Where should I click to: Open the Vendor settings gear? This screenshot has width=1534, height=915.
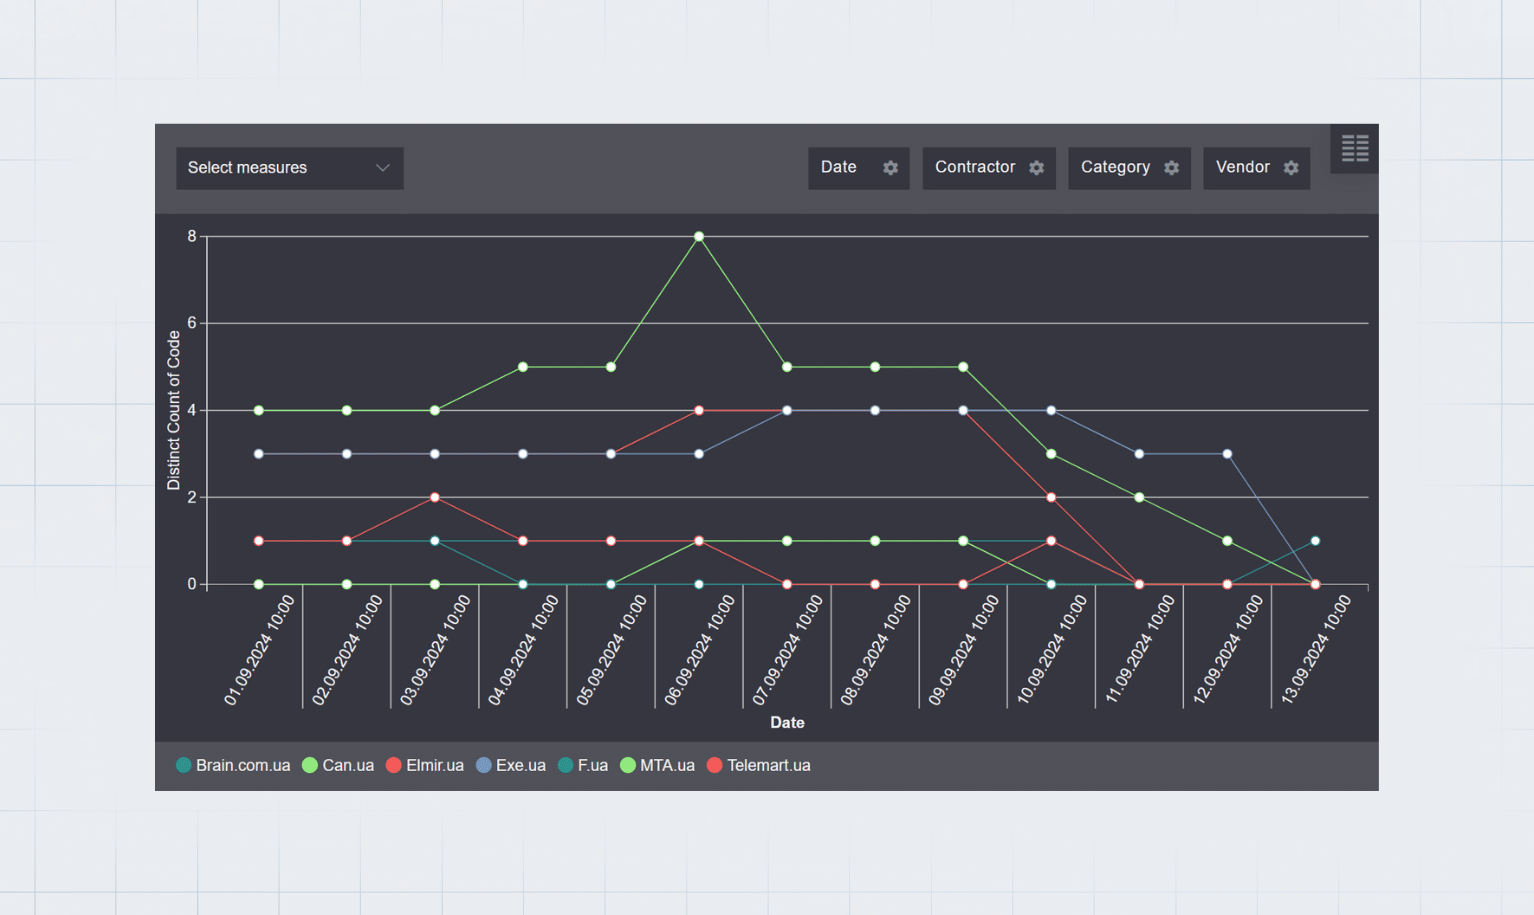(x=1290, y=168)
